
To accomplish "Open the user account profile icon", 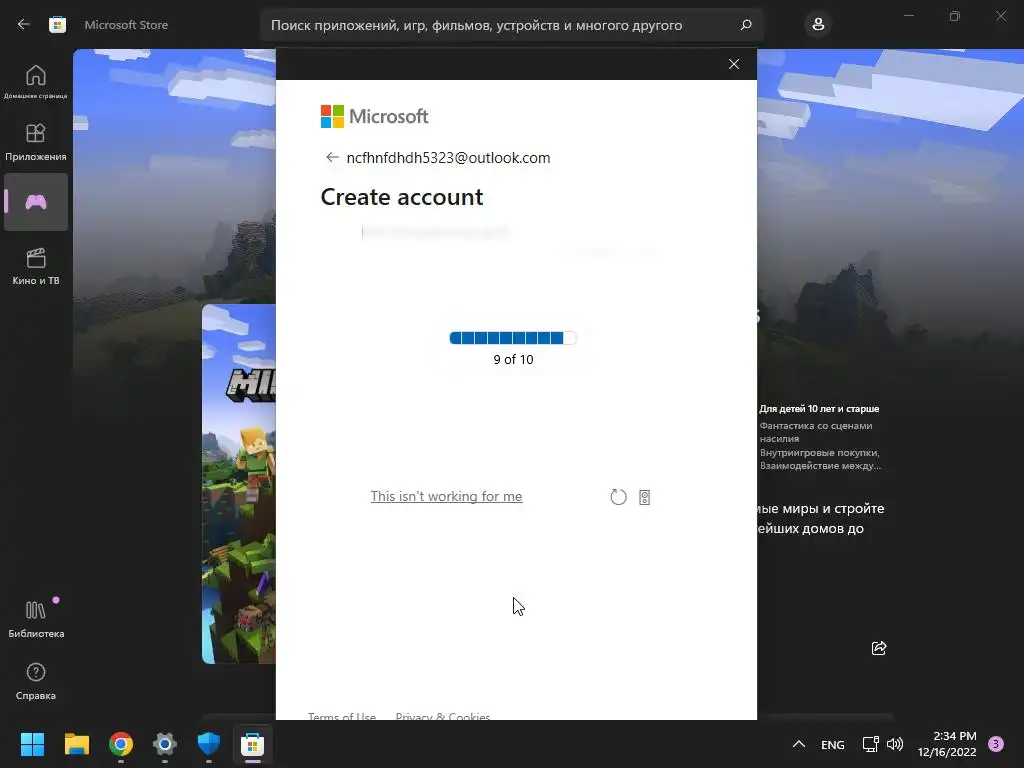I will tap(818, 25).
